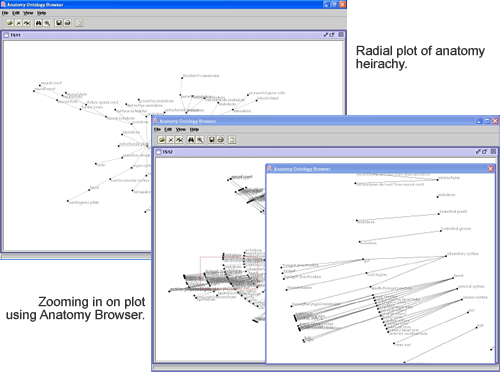
Task: Click floppy save icon in front window toolbar
Action: (211, 140)
